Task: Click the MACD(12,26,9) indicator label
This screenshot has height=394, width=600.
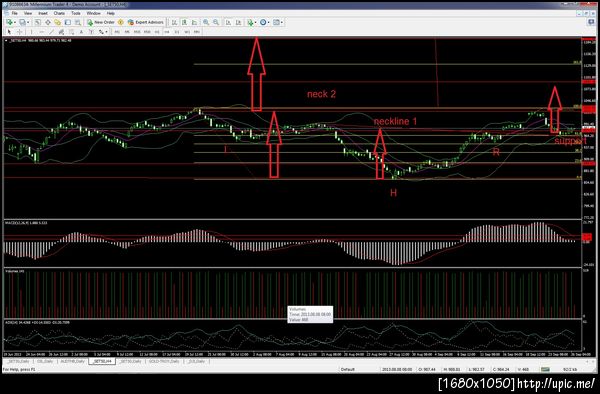Action: coord(26,222)
